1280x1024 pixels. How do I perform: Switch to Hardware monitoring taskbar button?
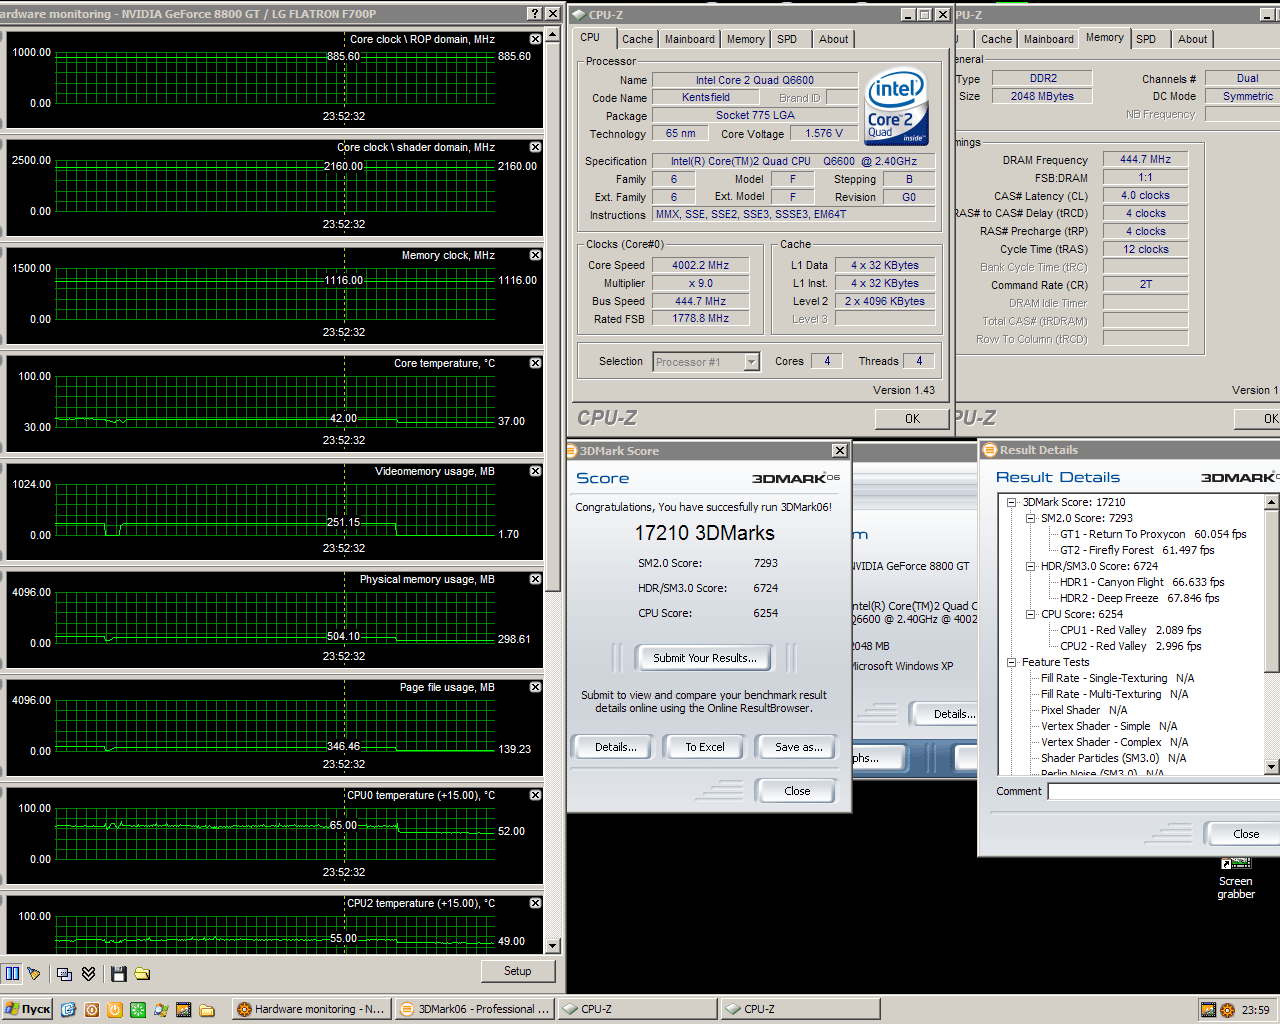click(311, 1010)
